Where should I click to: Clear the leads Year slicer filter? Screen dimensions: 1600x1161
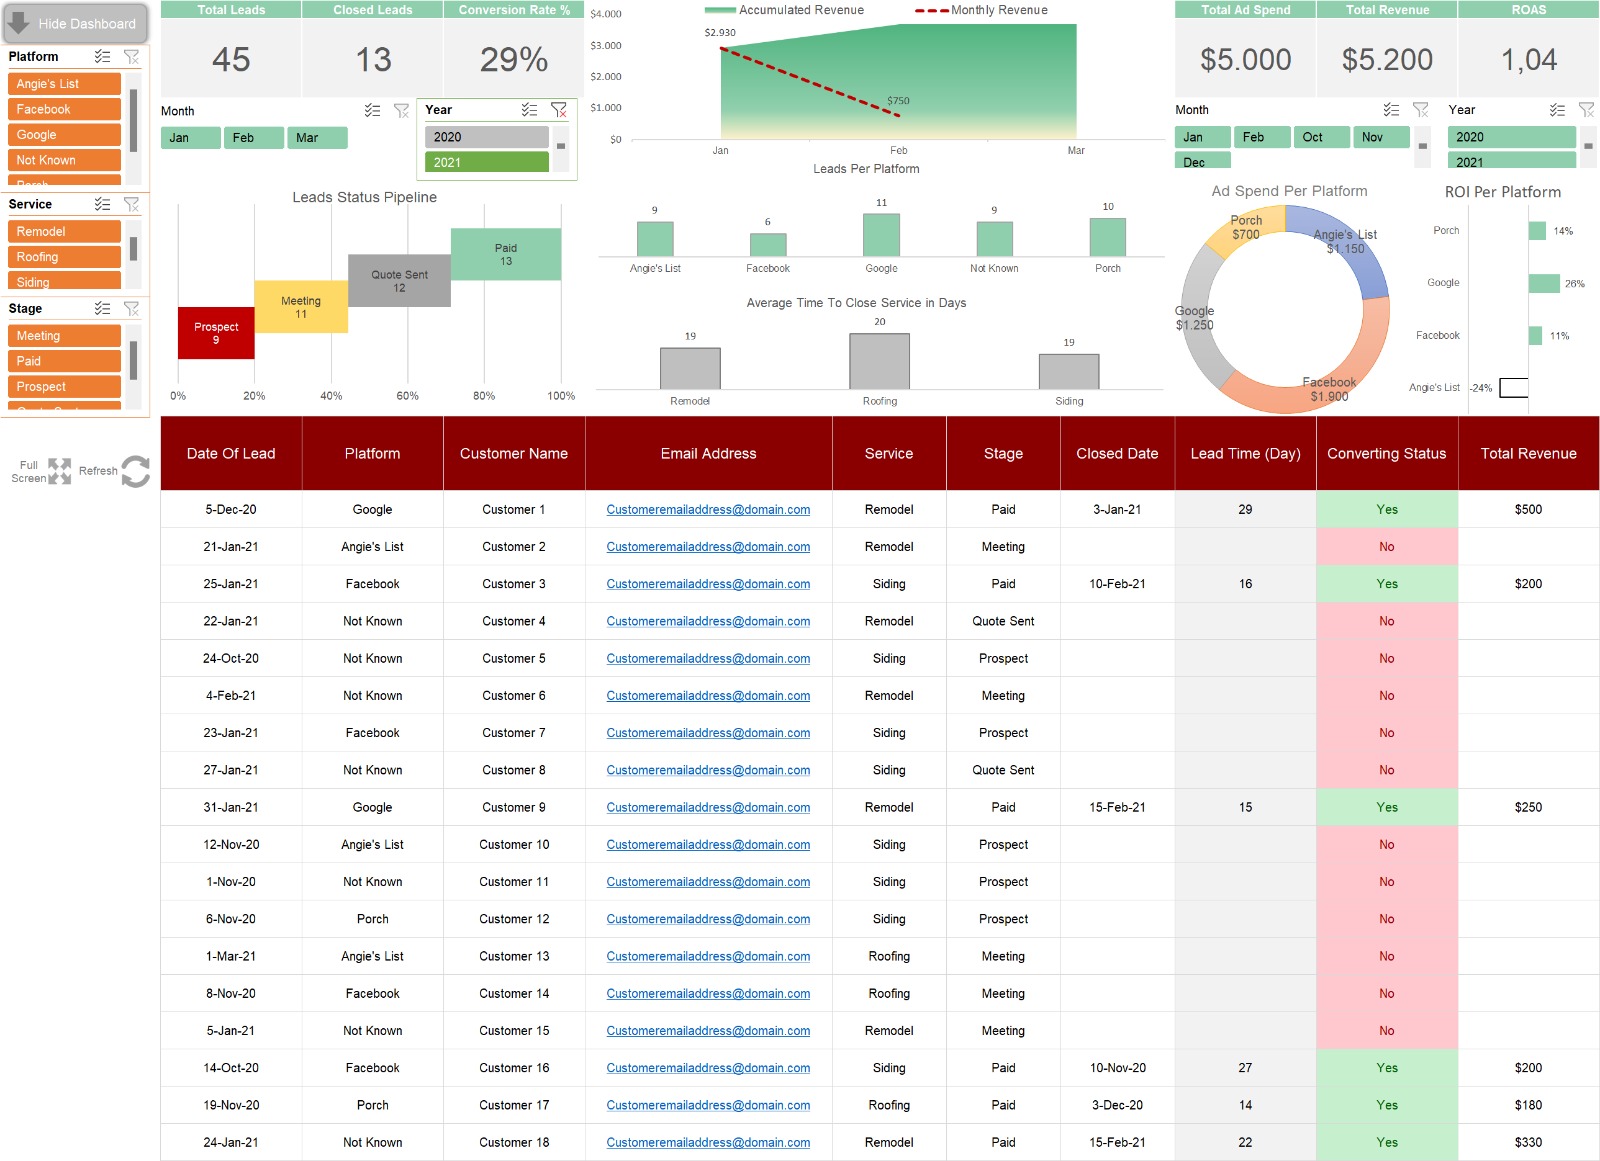click(x=559, y=110)
